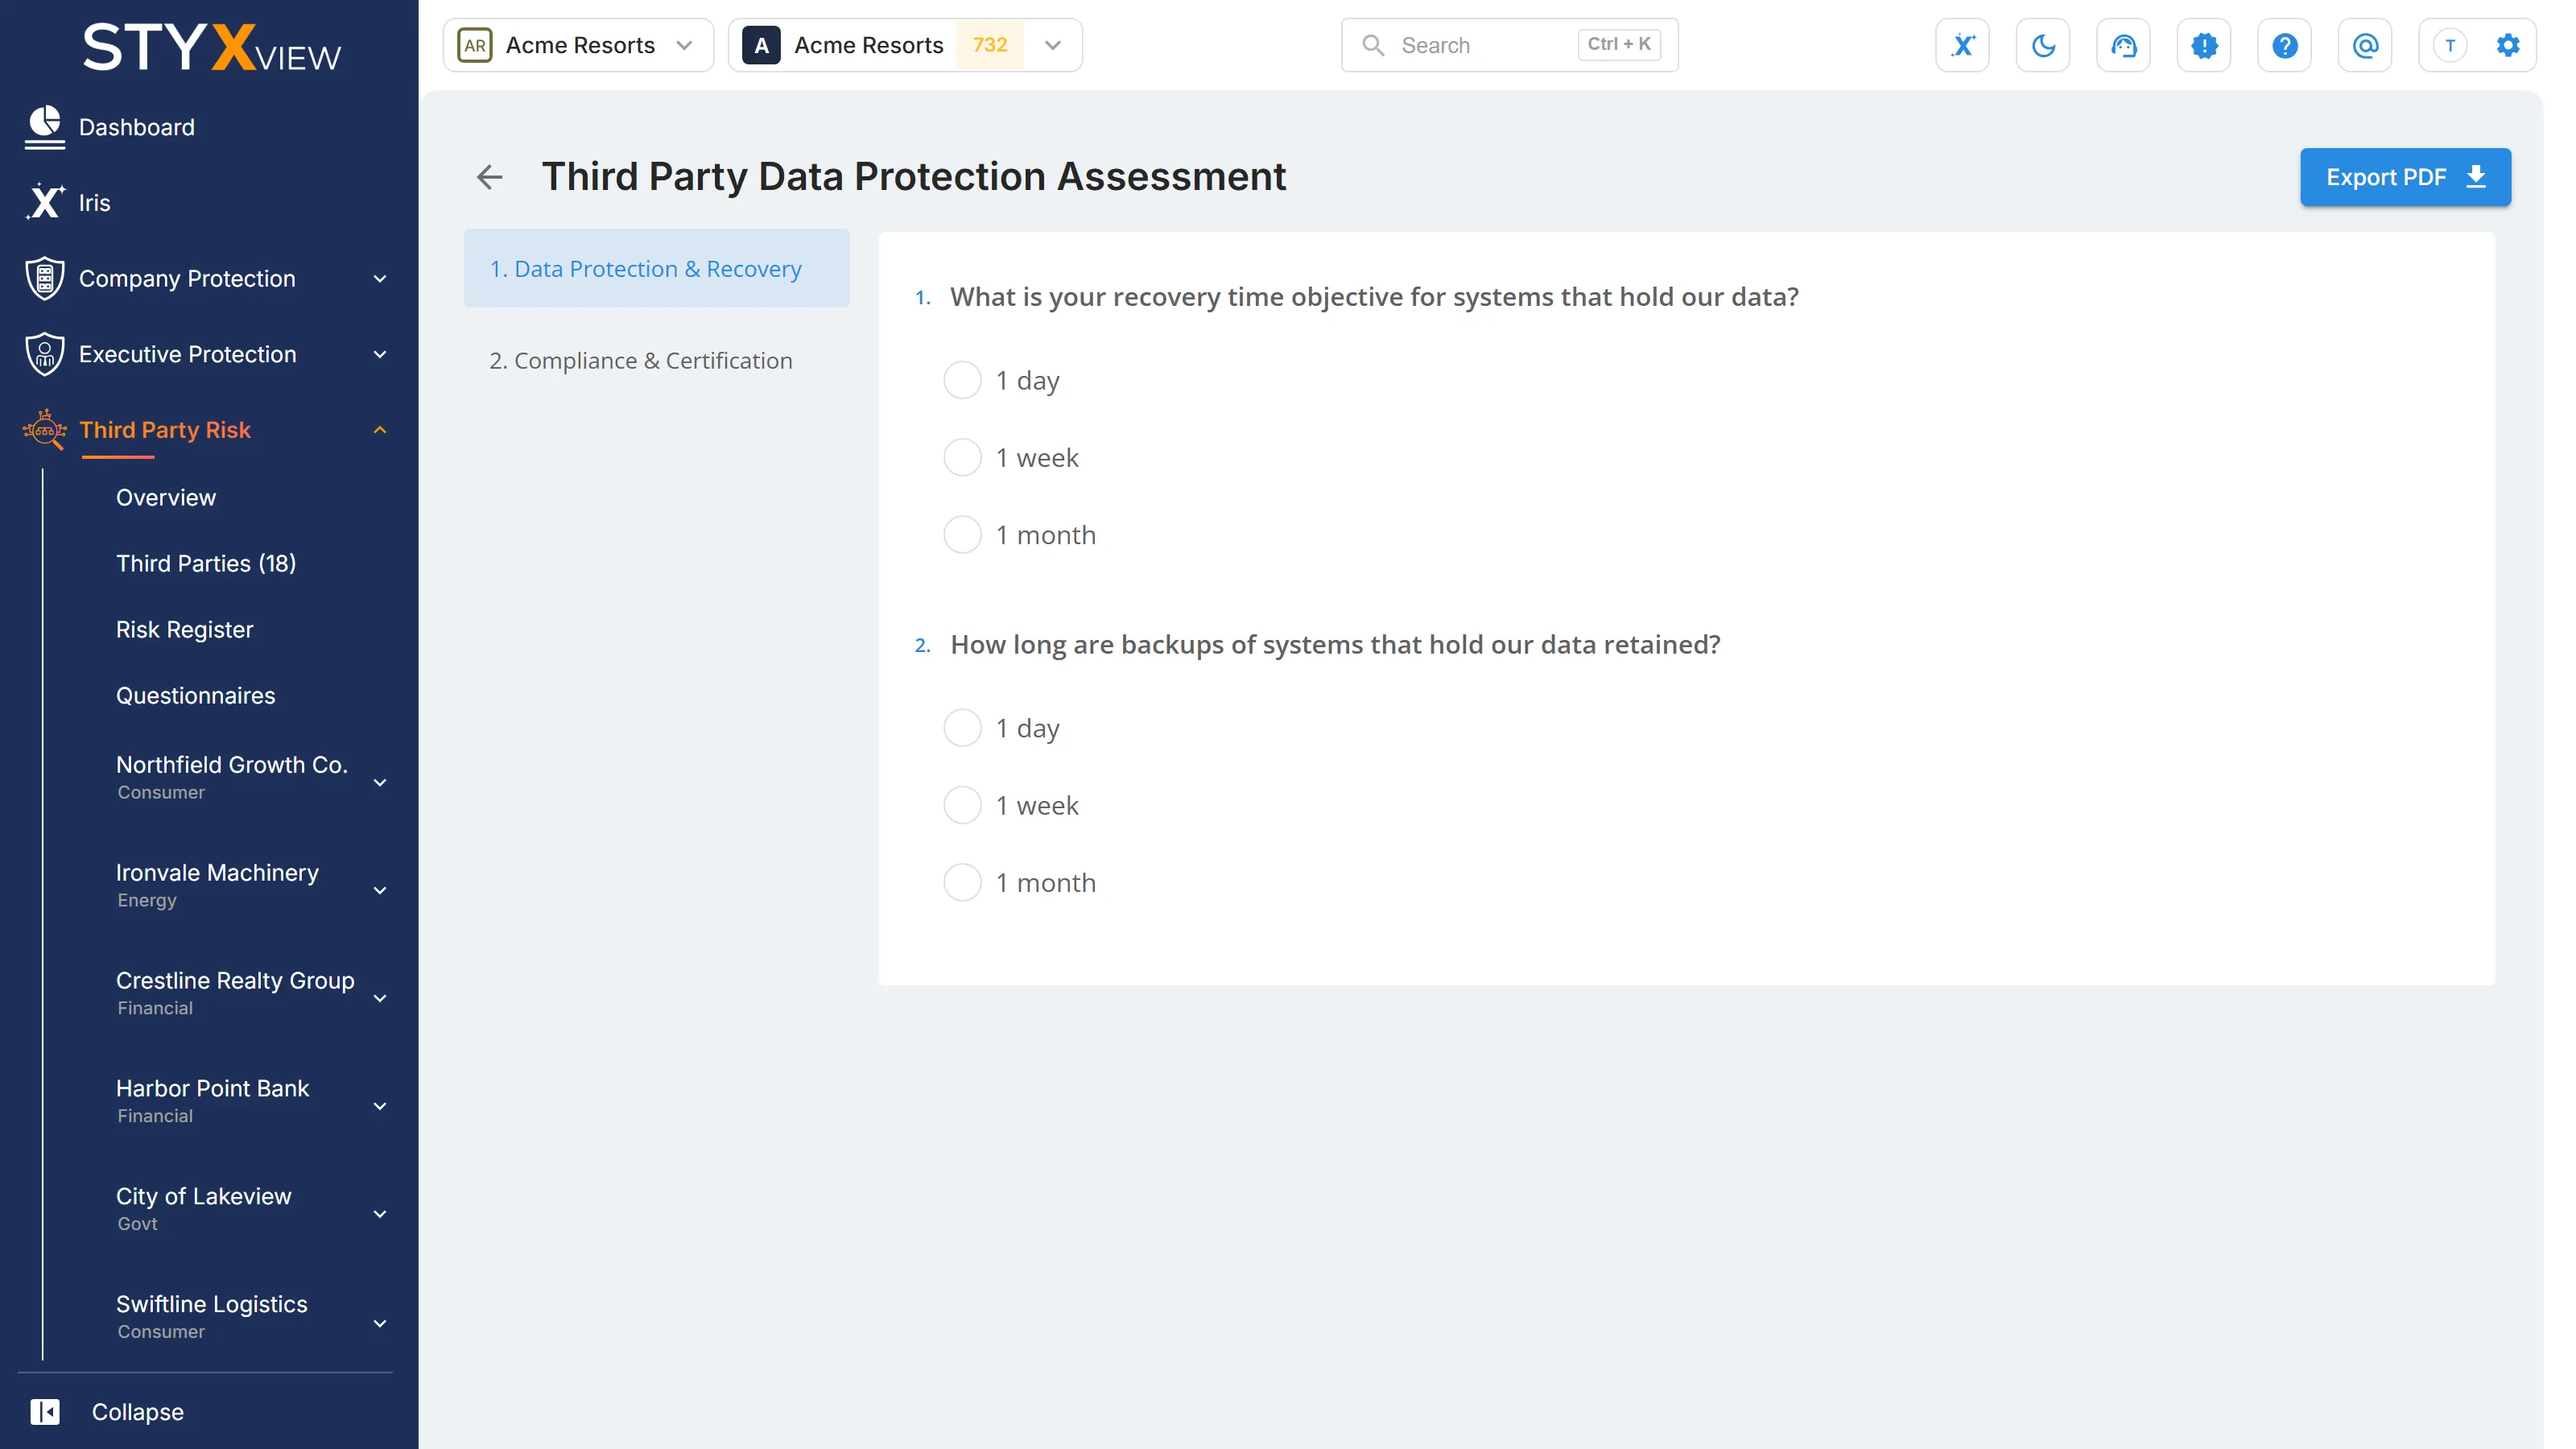This screenshot has width=2576, height=1449.
Task: Expand Swiftline Logistics chevron
Action: (x=380, y=1323)
